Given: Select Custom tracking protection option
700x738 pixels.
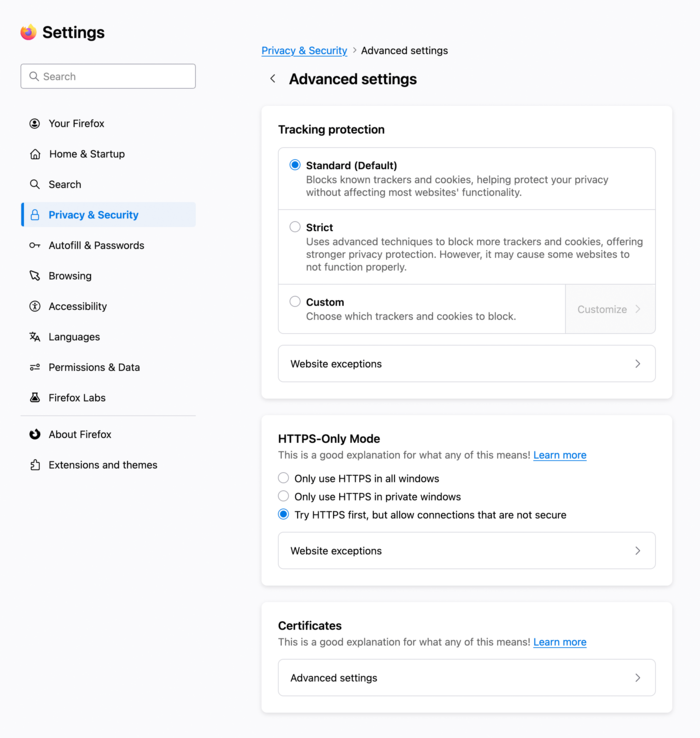Looking at the screenshot, I should click(x=295, y=302).
